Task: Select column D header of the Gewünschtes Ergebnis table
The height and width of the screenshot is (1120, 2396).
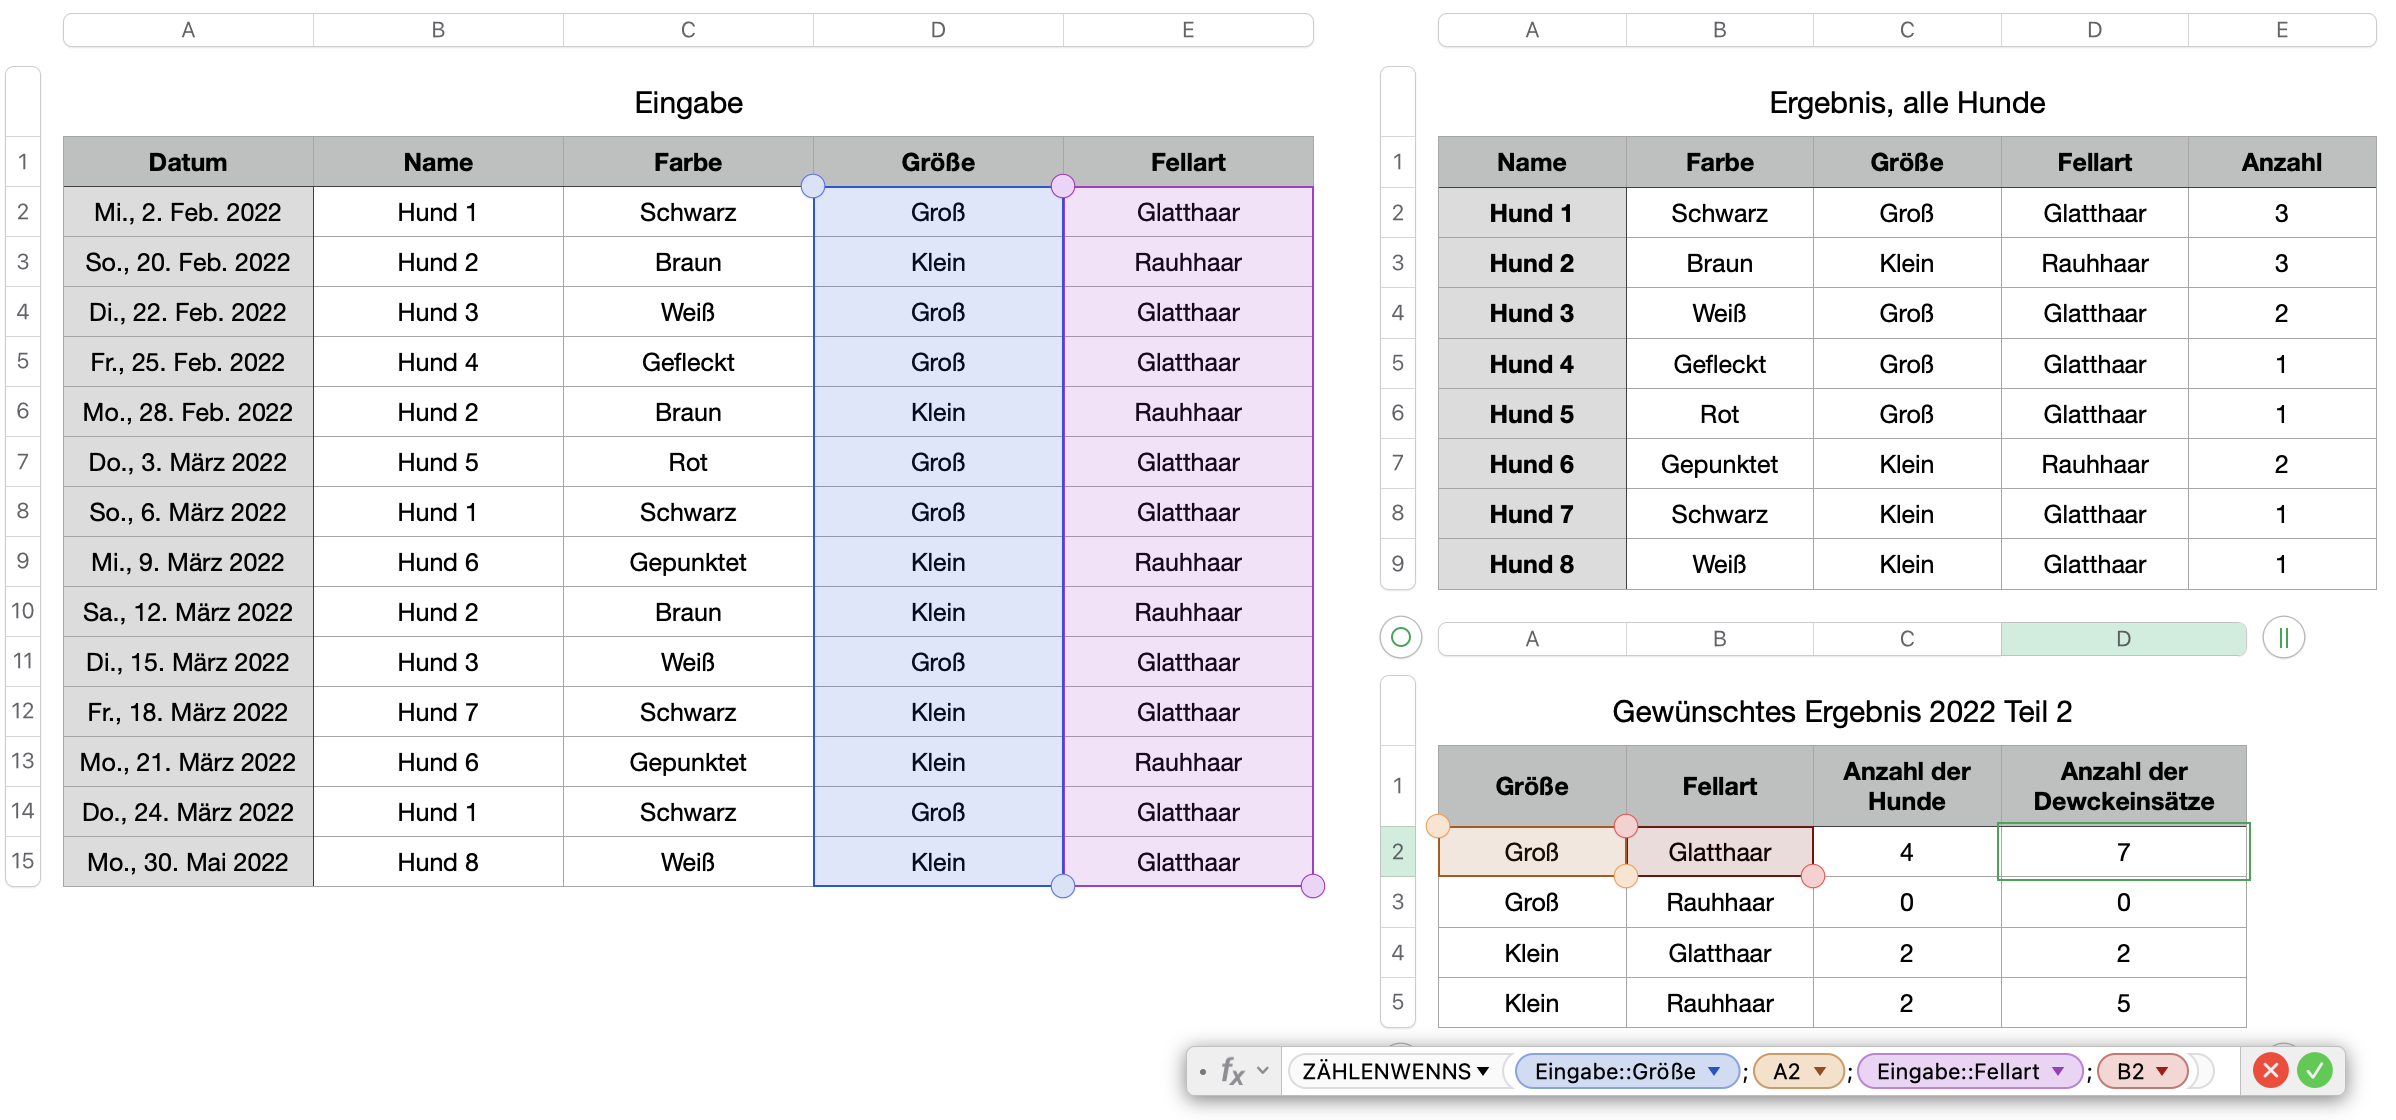Action: point(2123,639)
